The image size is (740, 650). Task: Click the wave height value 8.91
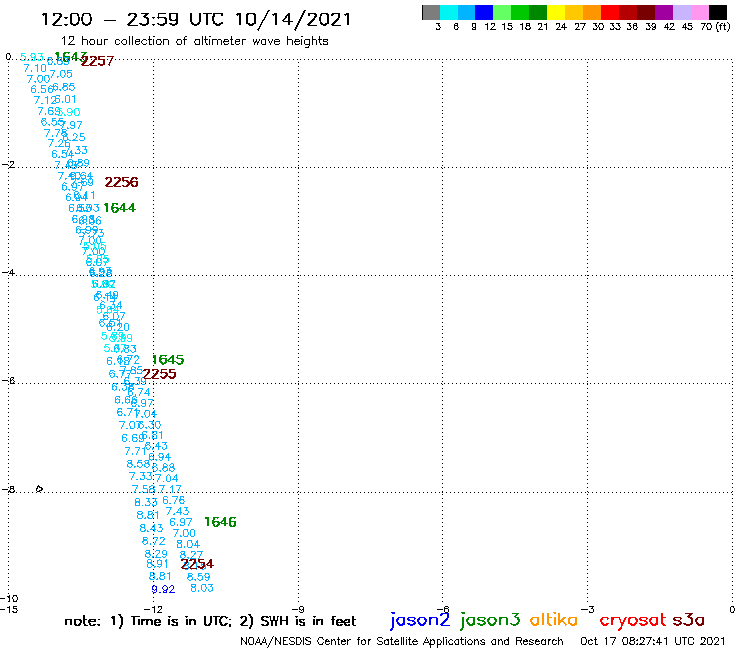coord(157,564)
